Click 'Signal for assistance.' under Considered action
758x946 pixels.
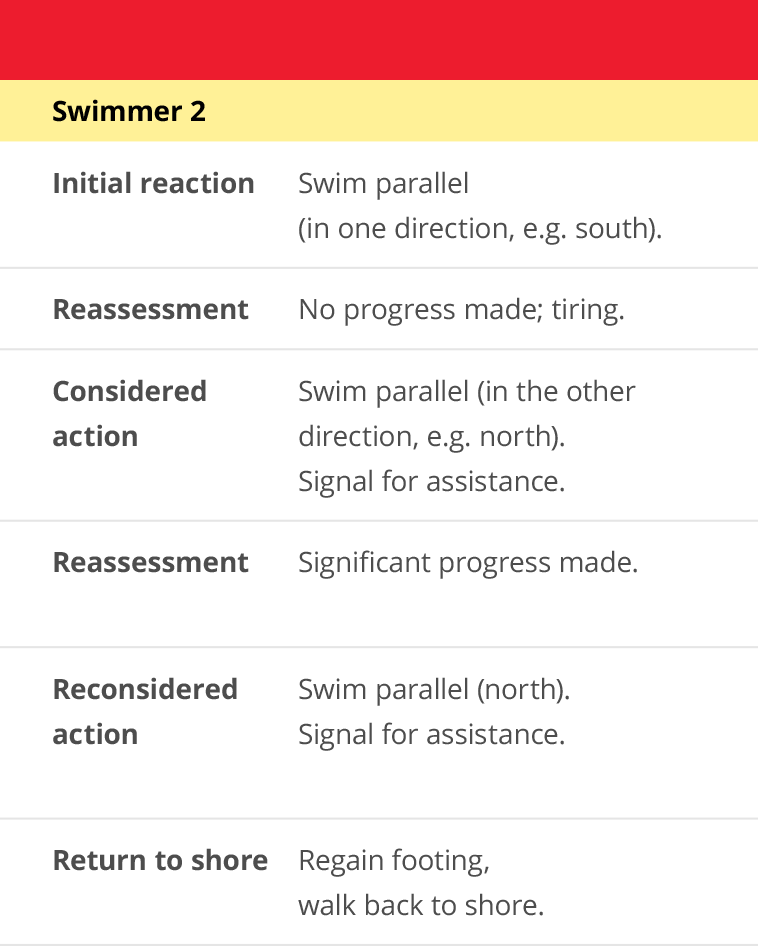click(x=432, y=481)
